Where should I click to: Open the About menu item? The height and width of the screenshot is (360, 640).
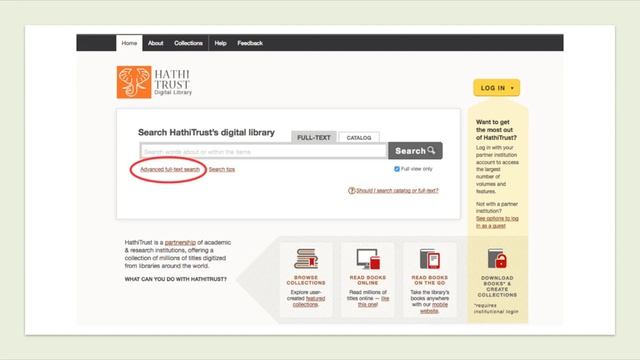pos(156,43)
